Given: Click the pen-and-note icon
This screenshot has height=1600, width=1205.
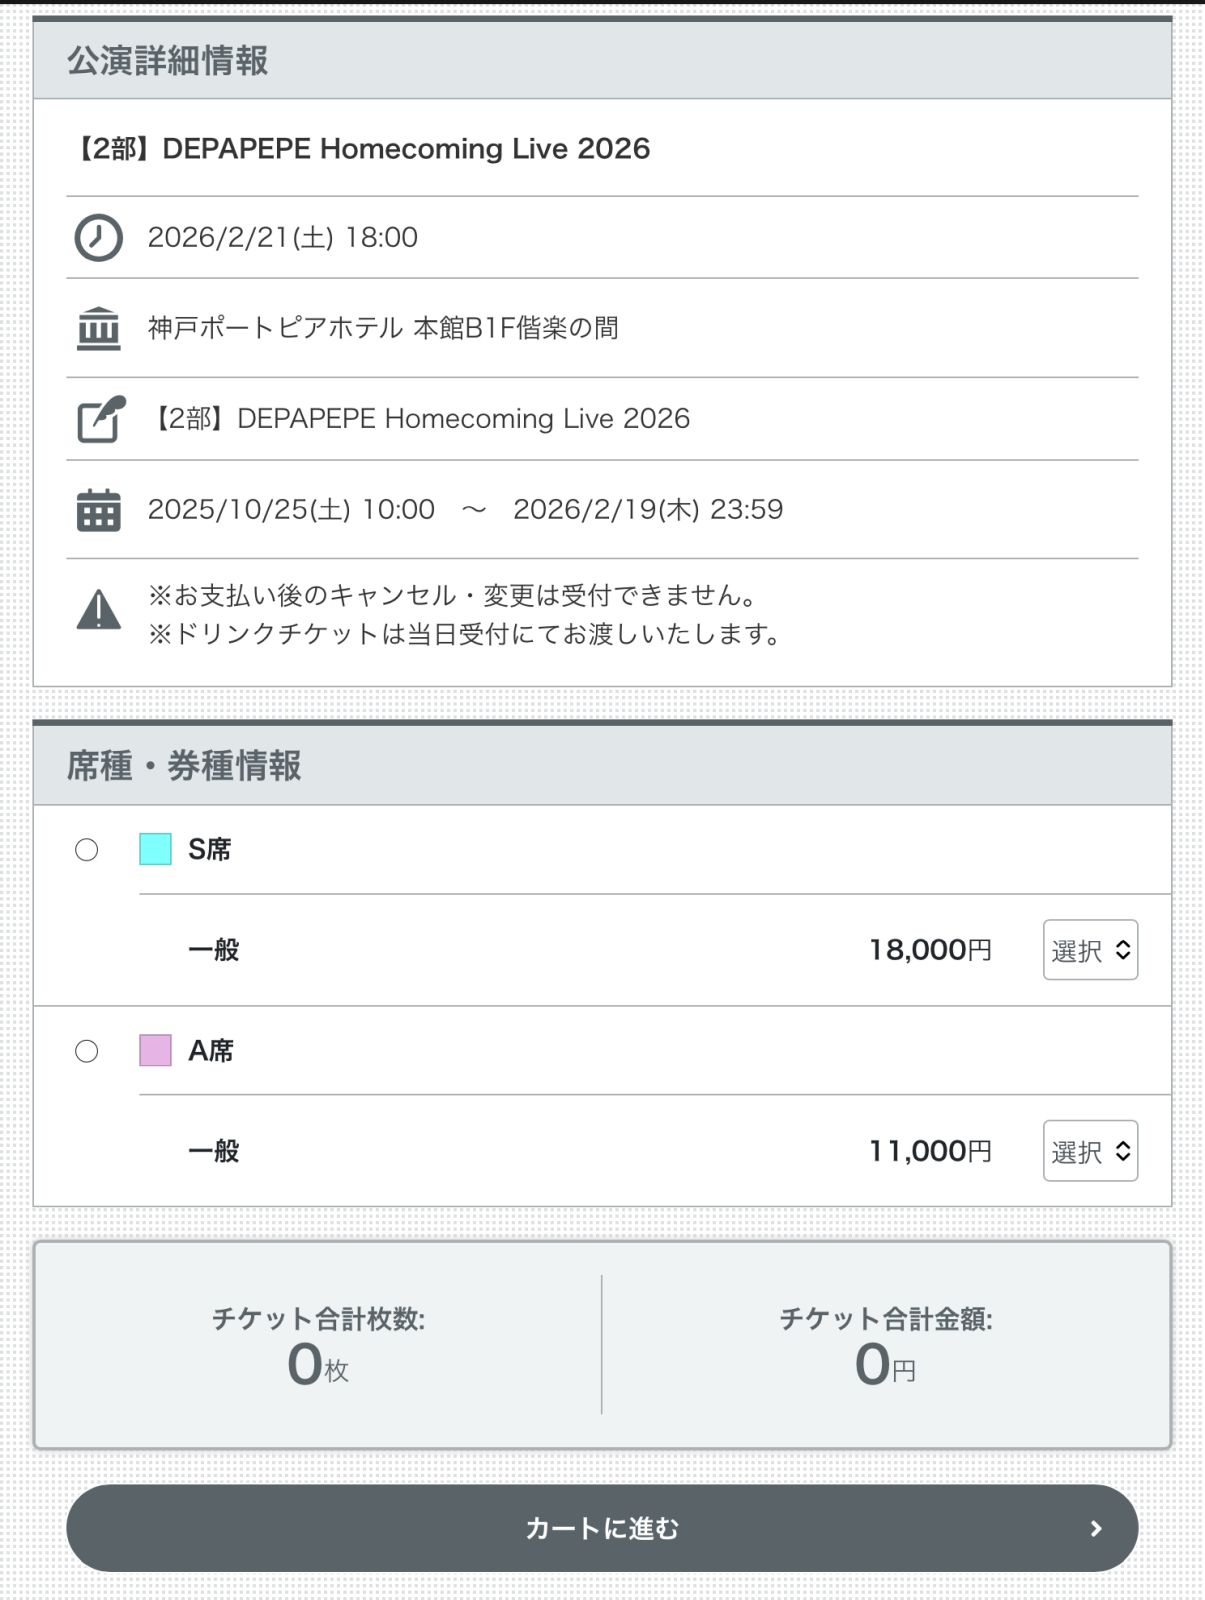Looking at the screenshot, I should (x=101, y=419).
